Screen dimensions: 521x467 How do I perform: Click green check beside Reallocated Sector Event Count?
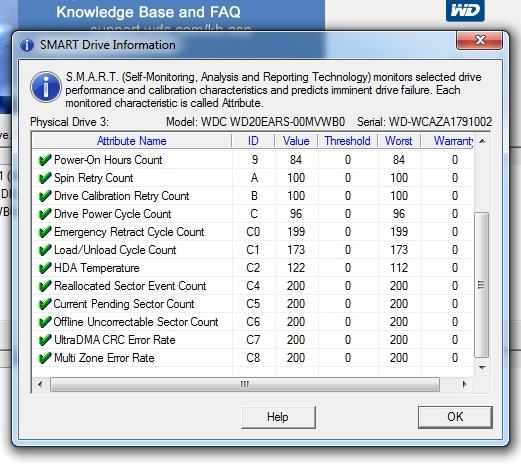click(45, 286)
